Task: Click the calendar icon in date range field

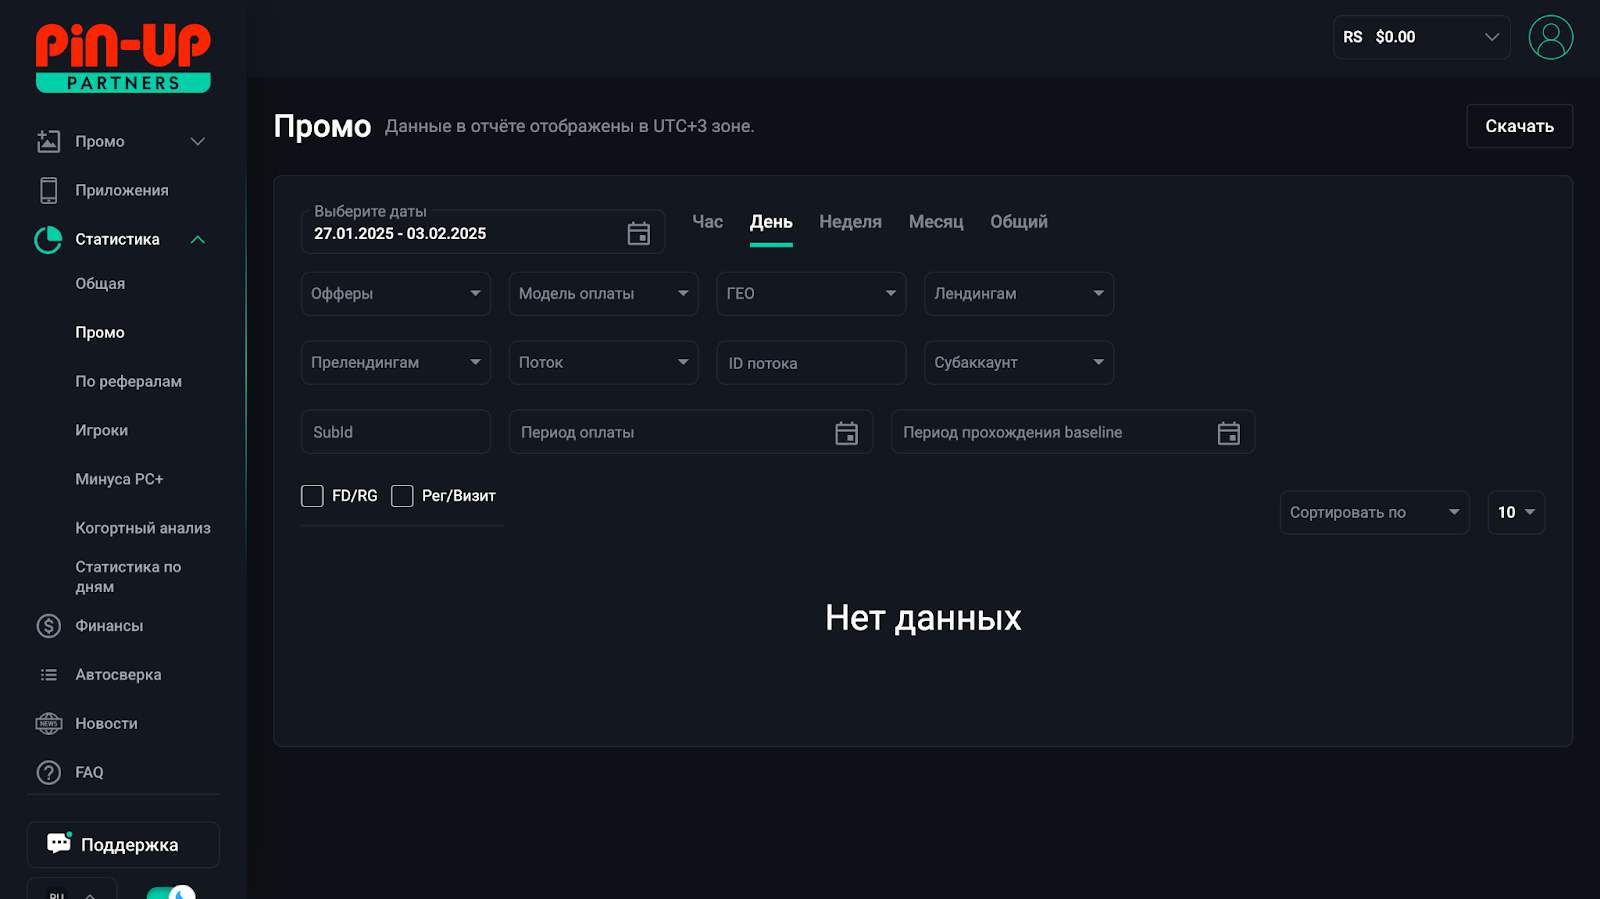Action: [638, 233]
